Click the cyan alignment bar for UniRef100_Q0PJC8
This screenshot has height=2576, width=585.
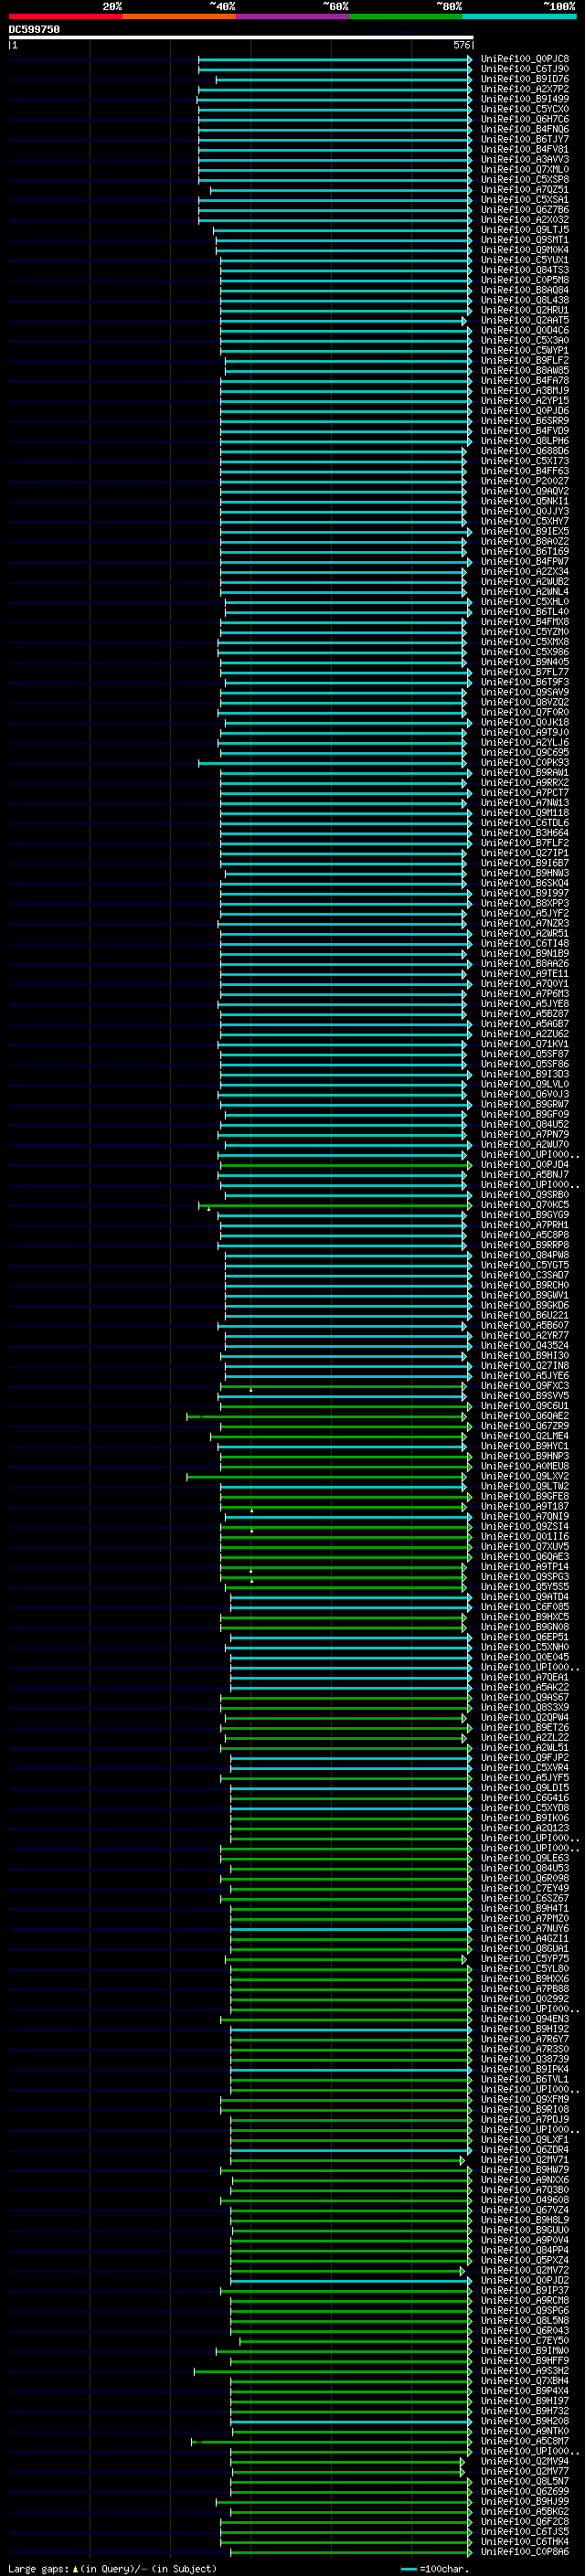[335, 59]
